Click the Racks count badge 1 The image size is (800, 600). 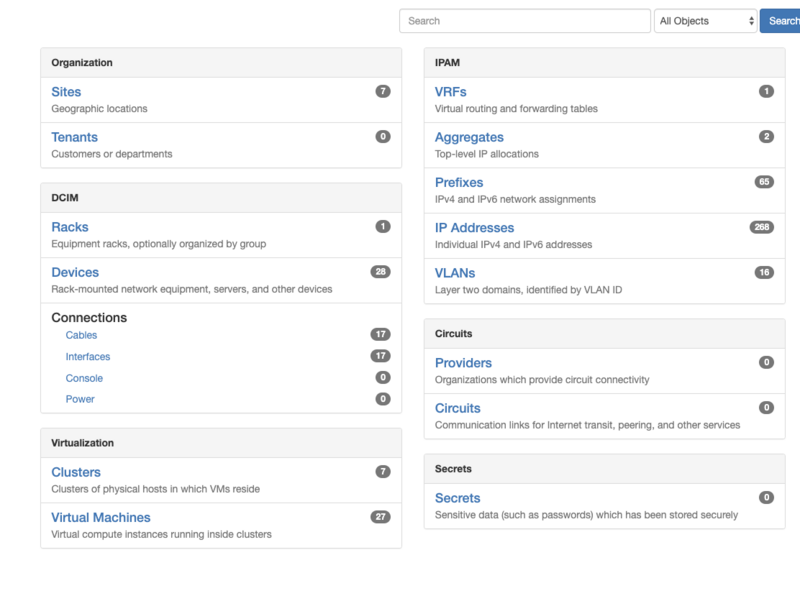[383, 227]
